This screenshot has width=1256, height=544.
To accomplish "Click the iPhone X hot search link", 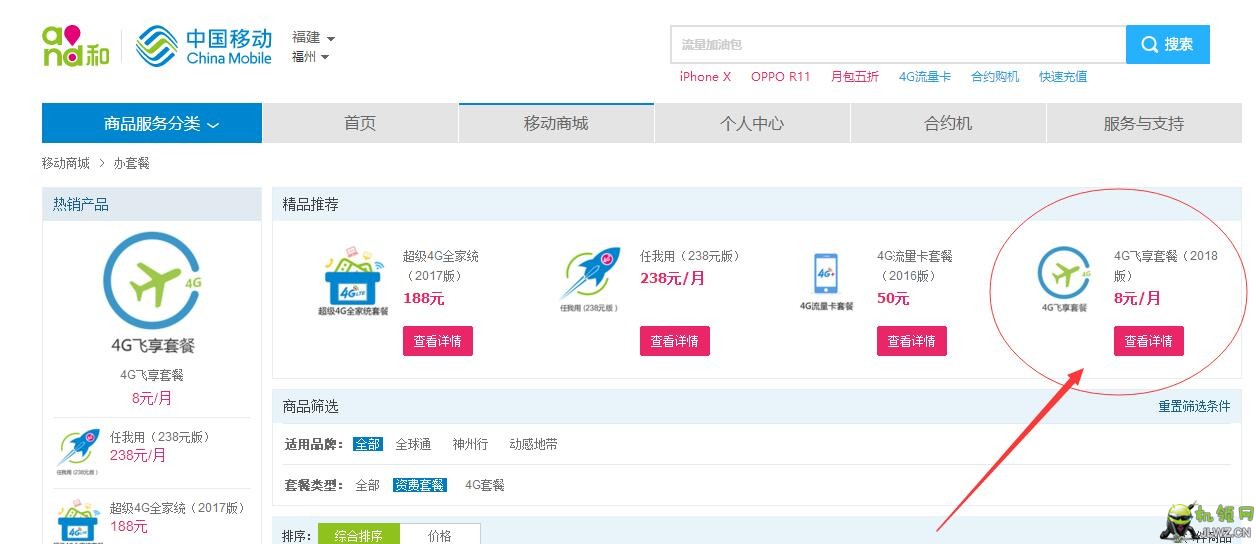I will tap(705, 76).
